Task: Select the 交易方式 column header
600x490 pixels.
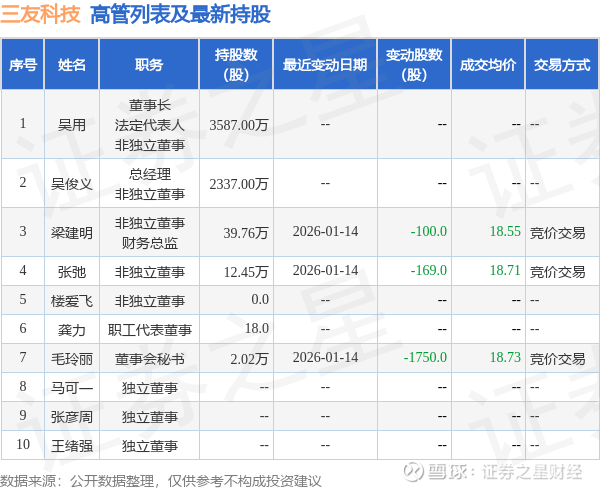Action: click(x=562, y=65)
